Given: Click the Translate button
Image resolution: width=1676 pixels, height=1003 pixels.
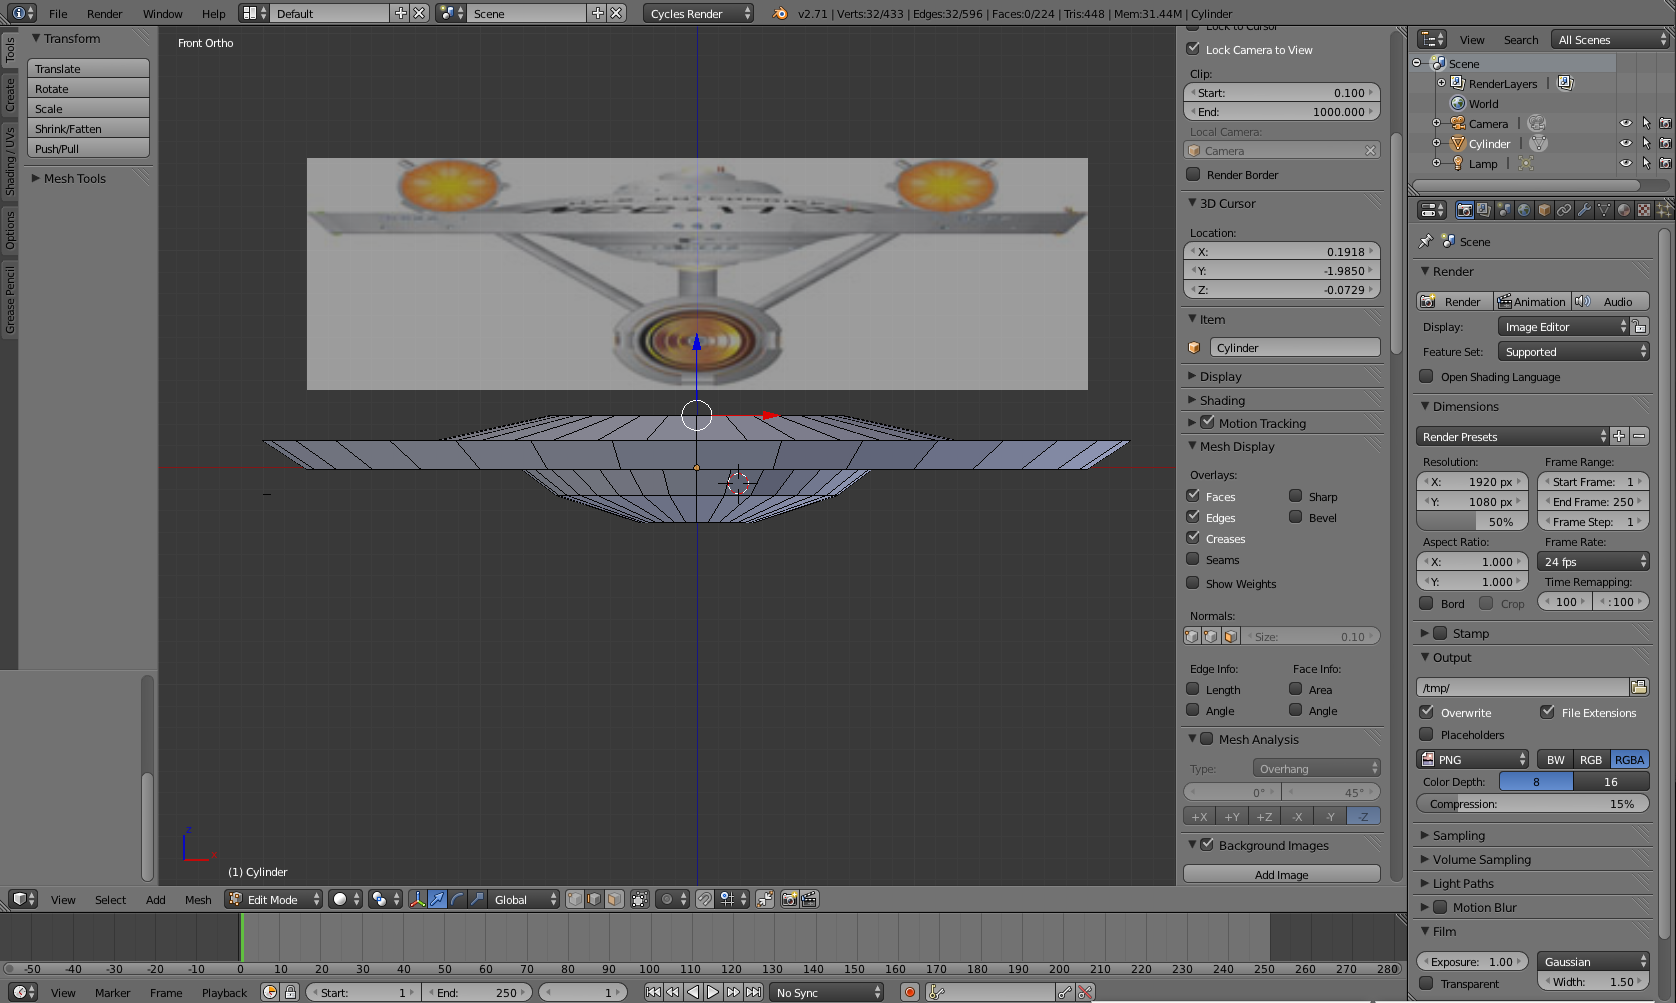Looking at the screenshot, I should pyautogui.click(x=89, y=69).
